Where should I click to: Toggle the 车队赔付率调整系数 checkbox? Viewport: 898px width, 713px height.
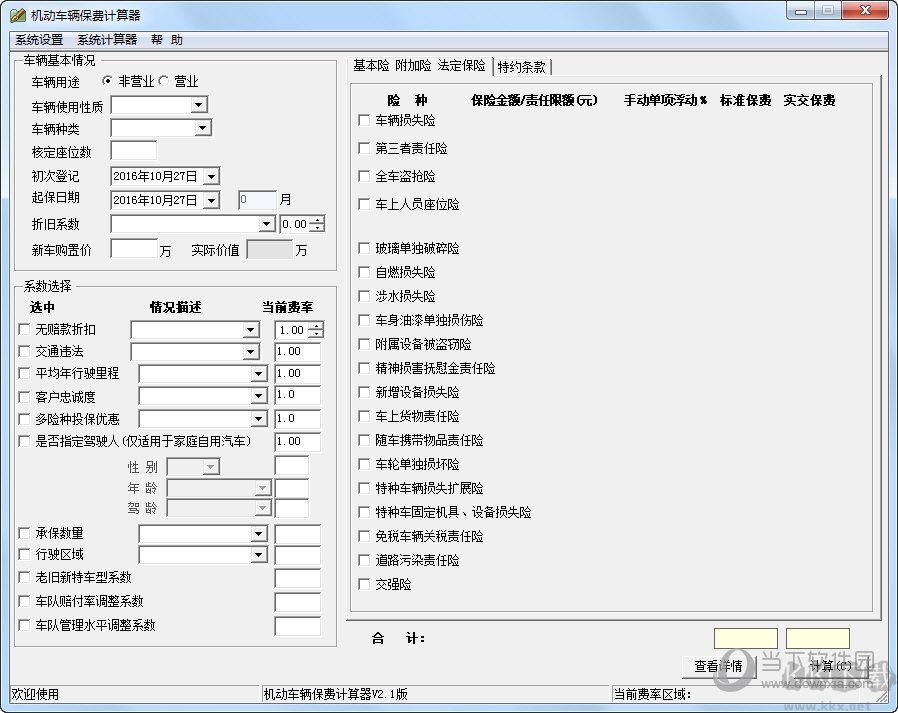pyautogui.click(x=24, y=601)
